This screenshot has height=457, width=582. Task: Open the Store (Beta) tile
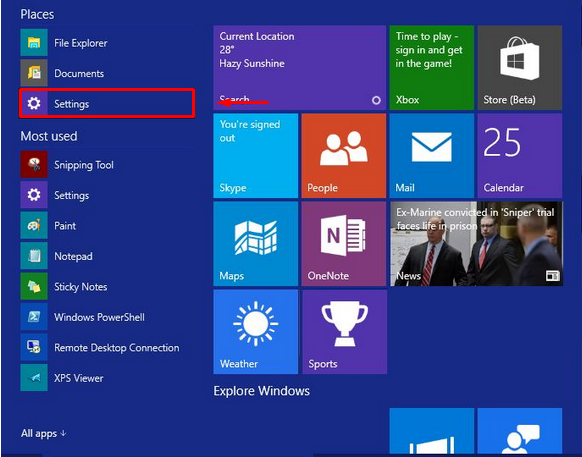coord(520,68)
